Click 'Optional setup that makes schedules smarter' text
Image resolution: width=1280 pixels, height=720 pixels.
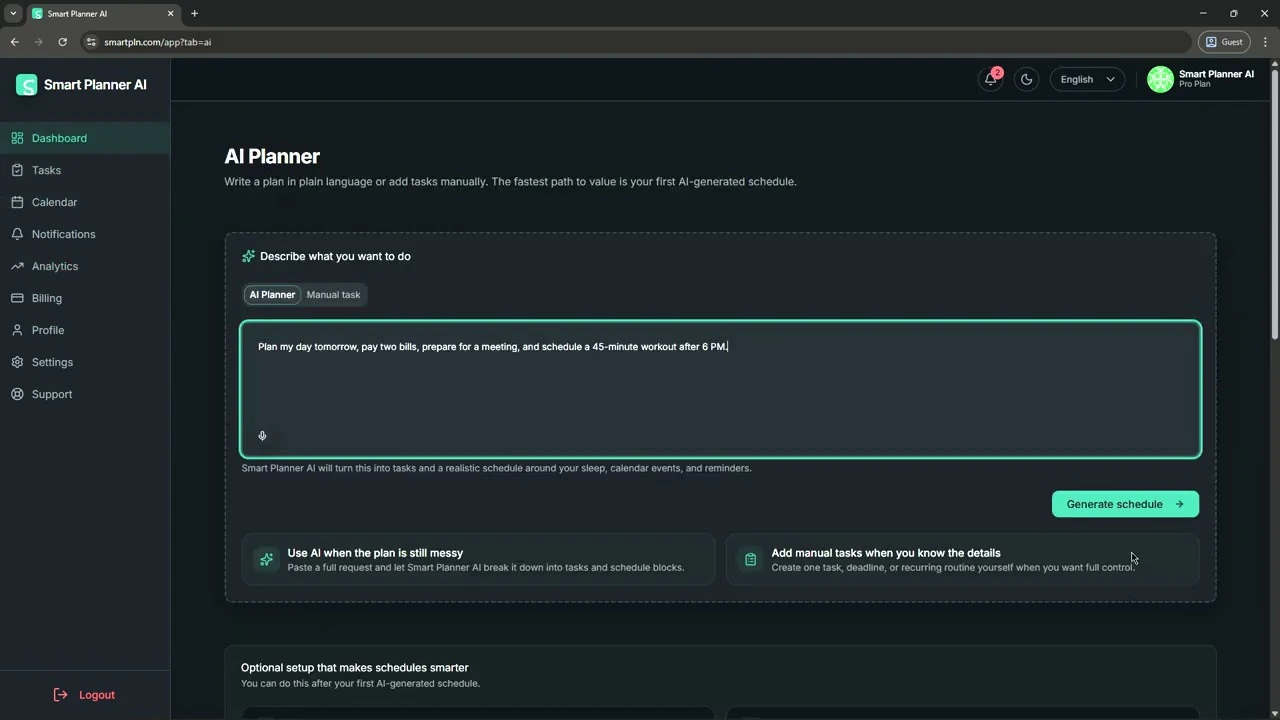click(x=355, y=667)
